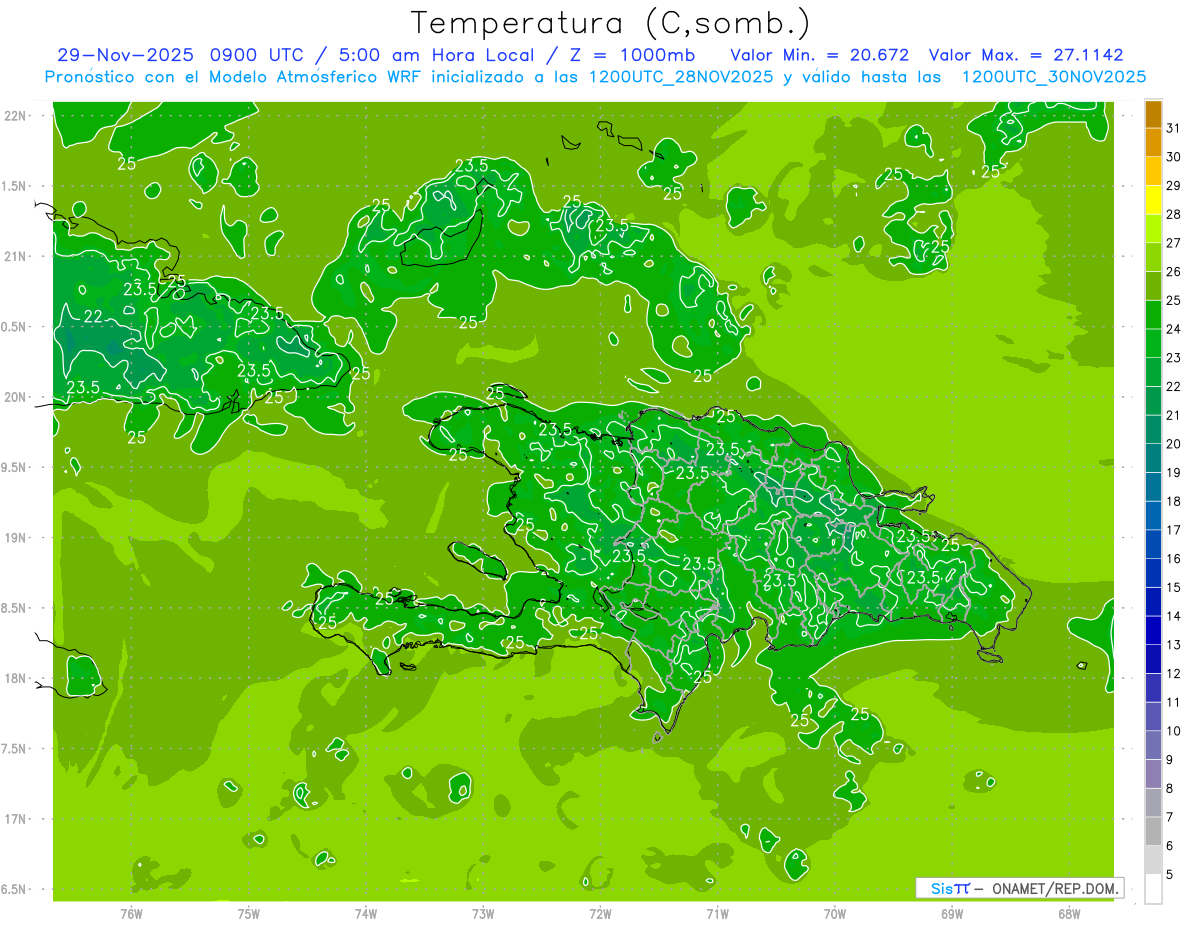Click the color scale label "25"
The width and height of the screenshot is (1200, 927).
pyautogui.click(x=1173, y=300)
